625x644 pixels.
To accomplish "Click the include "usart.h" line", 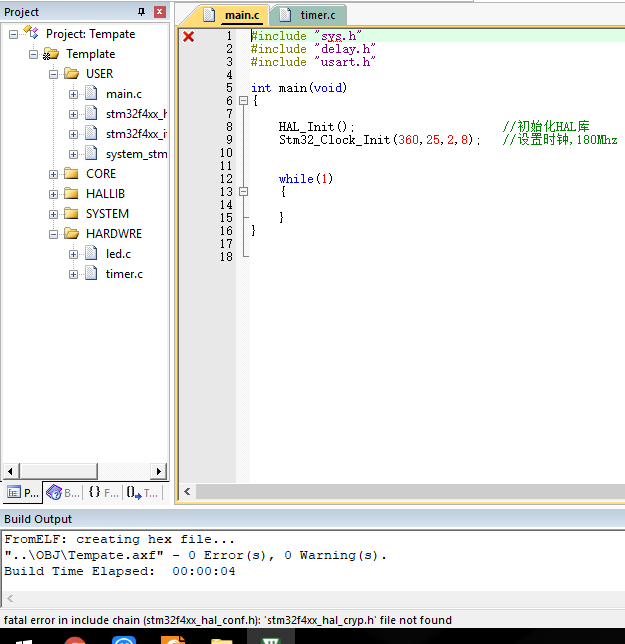I will pos(313,62).
